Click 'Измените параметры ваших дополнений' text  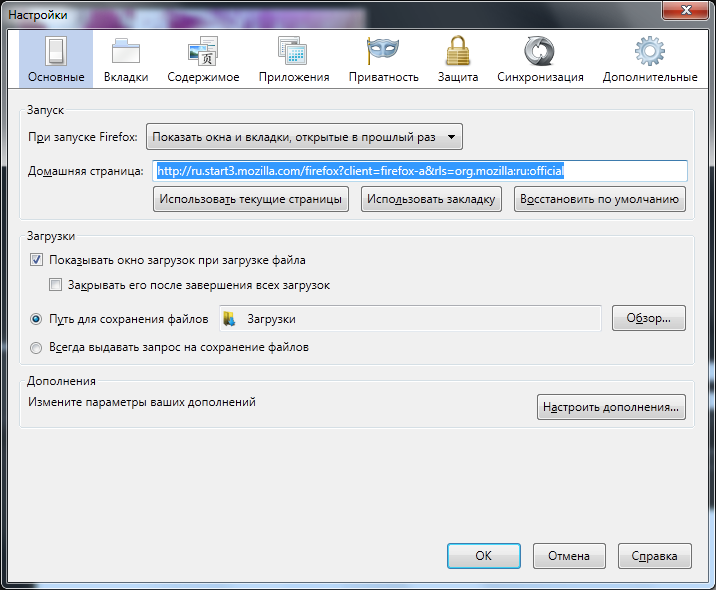point(142,402)
